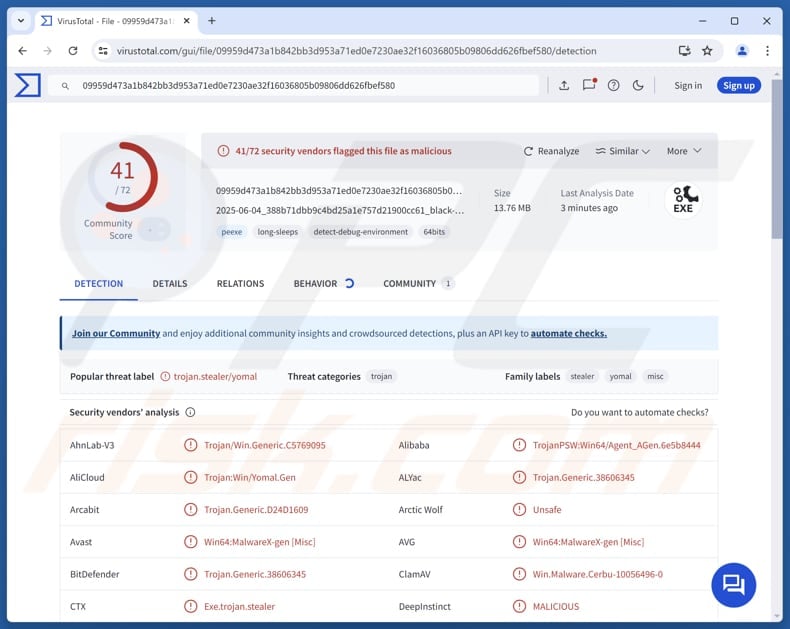Expand the More dropdown menu

pyautogui.click(x=684, y=151)
